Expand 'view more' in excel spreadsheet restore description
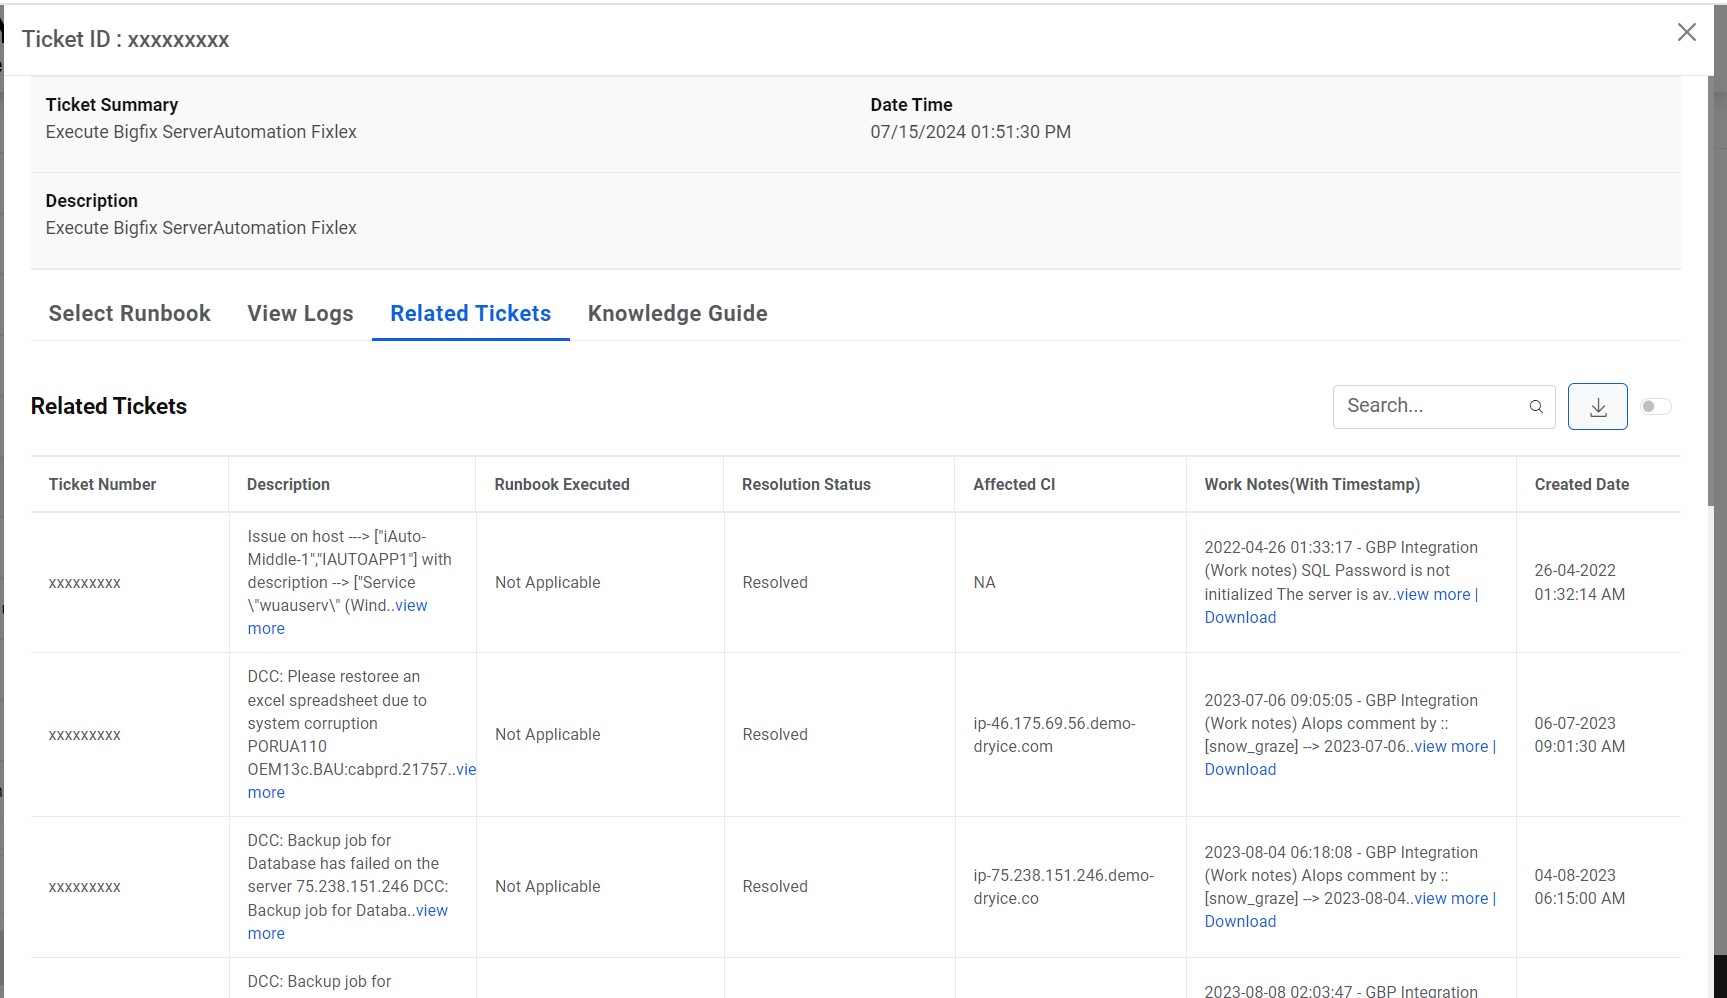Viewport: 1727px width, 998px height. click(465, 770)
